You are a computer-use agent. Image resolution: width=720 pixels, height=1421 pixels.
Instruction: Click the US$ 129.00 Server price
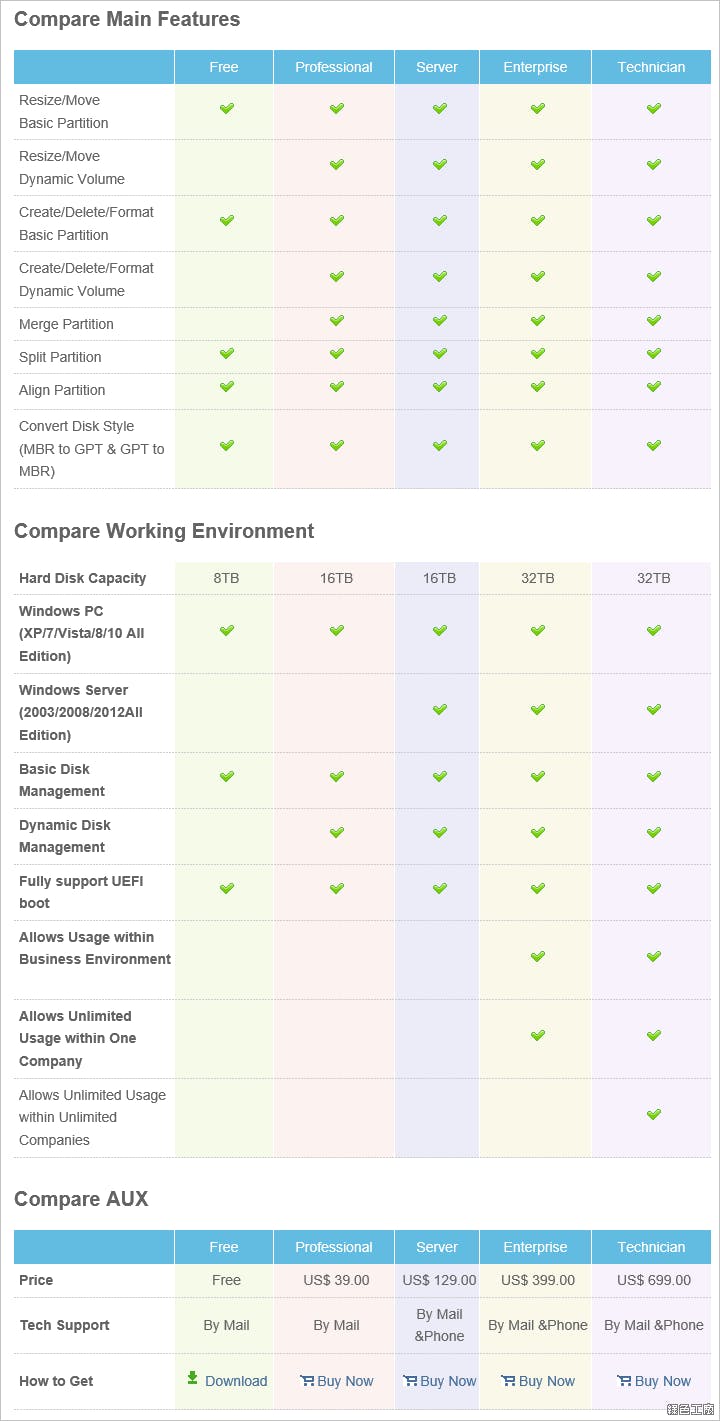[439, 1280]
